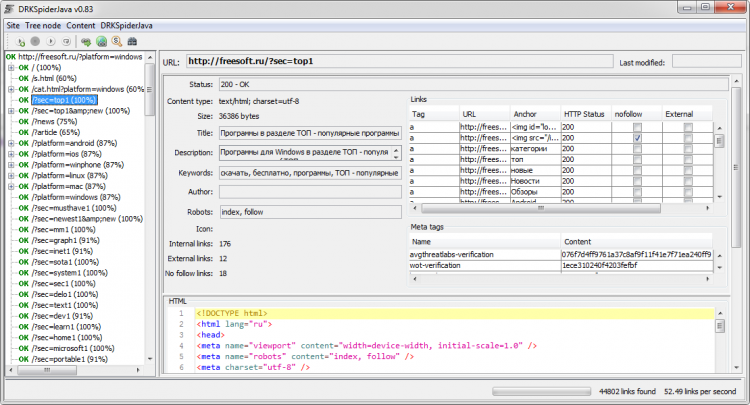
Task: Open the Tree node menu
Action: [x=42, y=24]
